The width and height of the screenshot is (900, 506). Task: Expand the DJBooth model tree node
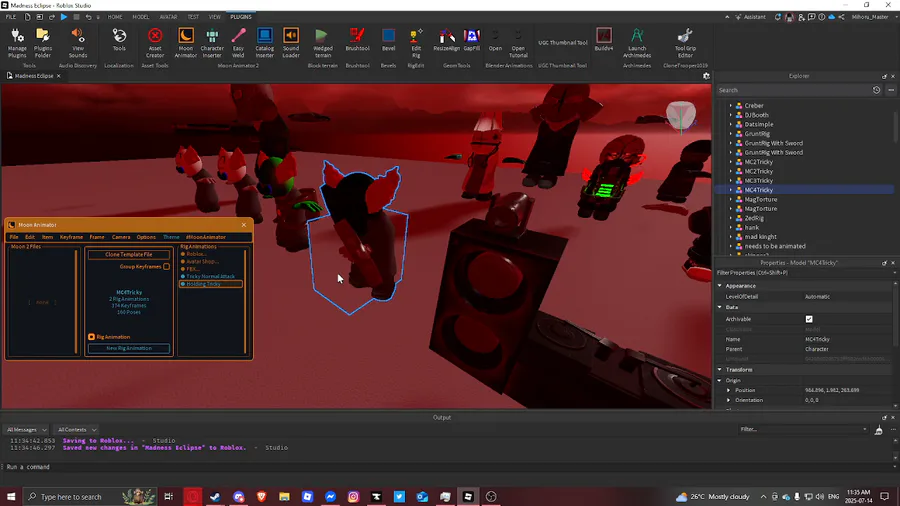[x=731, y=115]
